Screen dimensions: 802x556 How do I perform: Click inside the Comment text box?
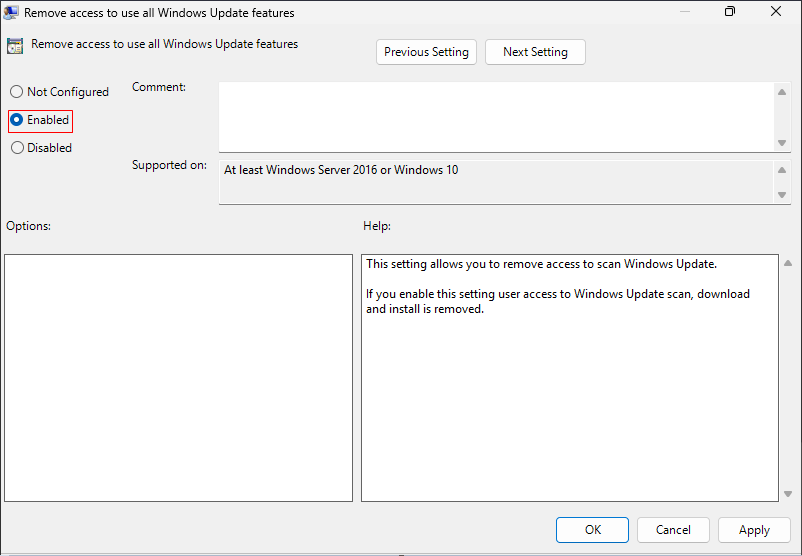click(x=496, y=116)
